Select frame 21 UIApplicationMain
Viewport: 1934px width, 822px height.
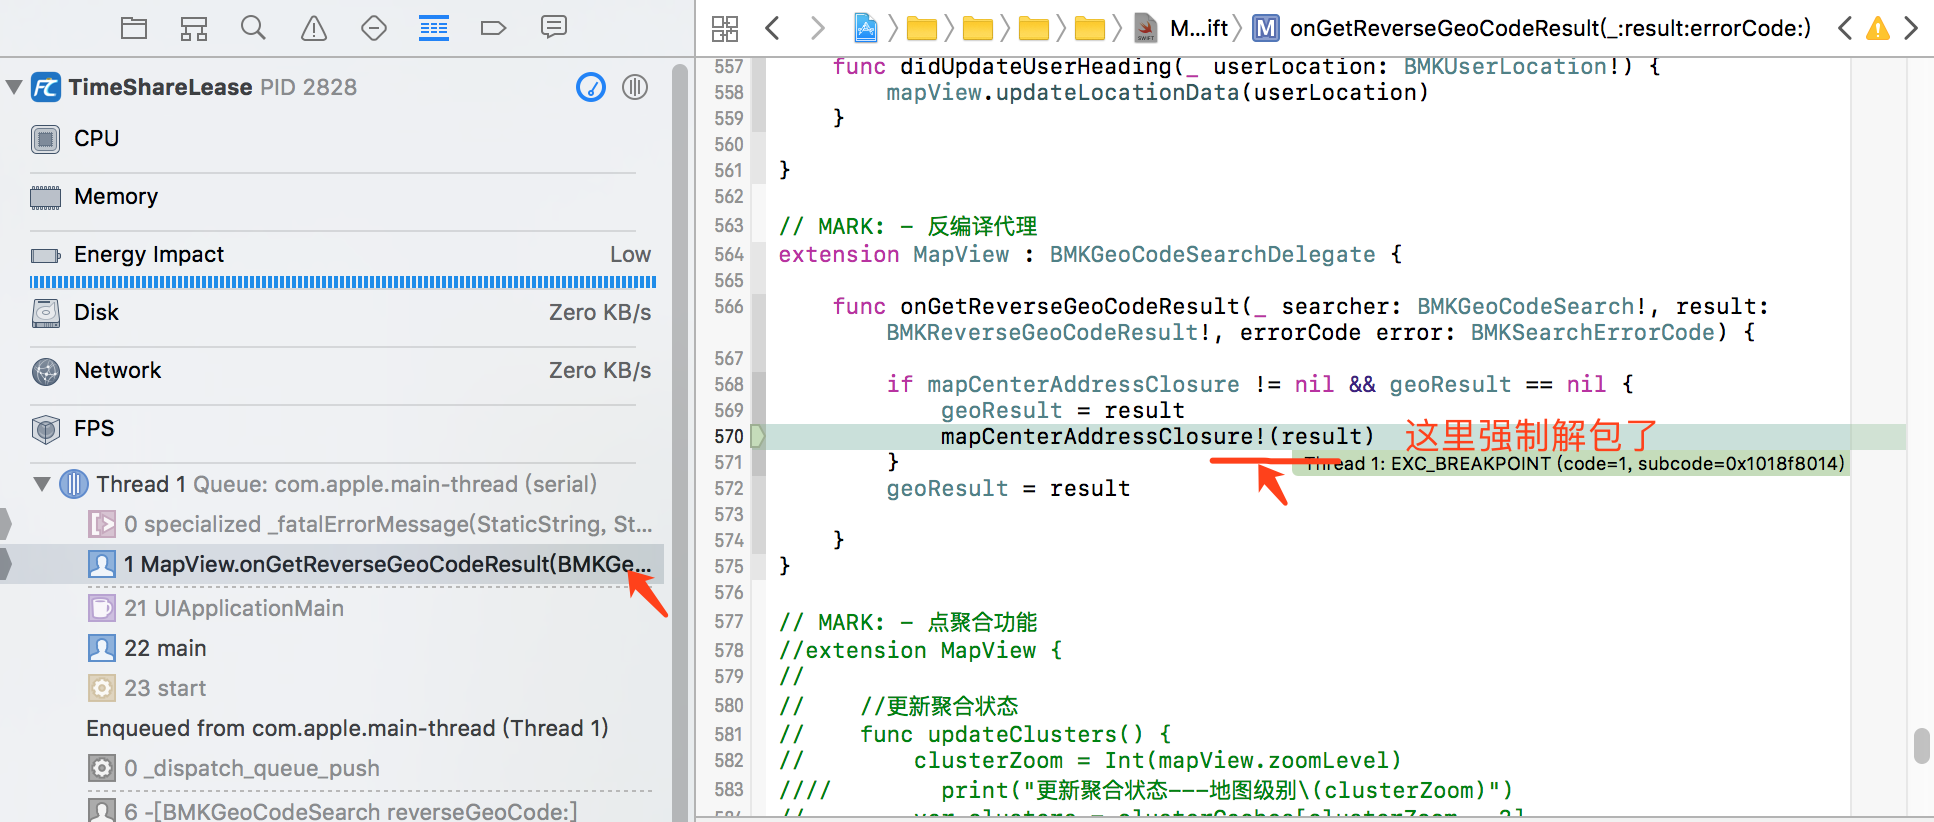pos(332,608)
